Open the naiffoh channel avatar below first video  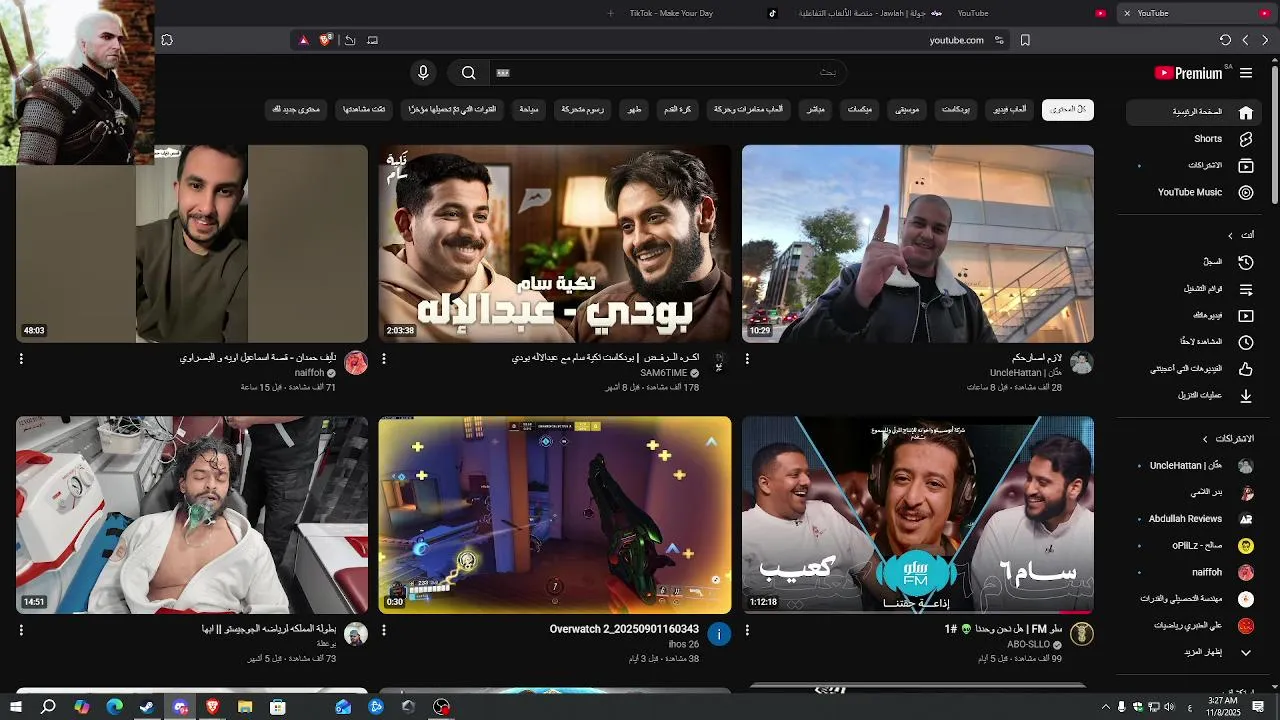tap(356, 362)
